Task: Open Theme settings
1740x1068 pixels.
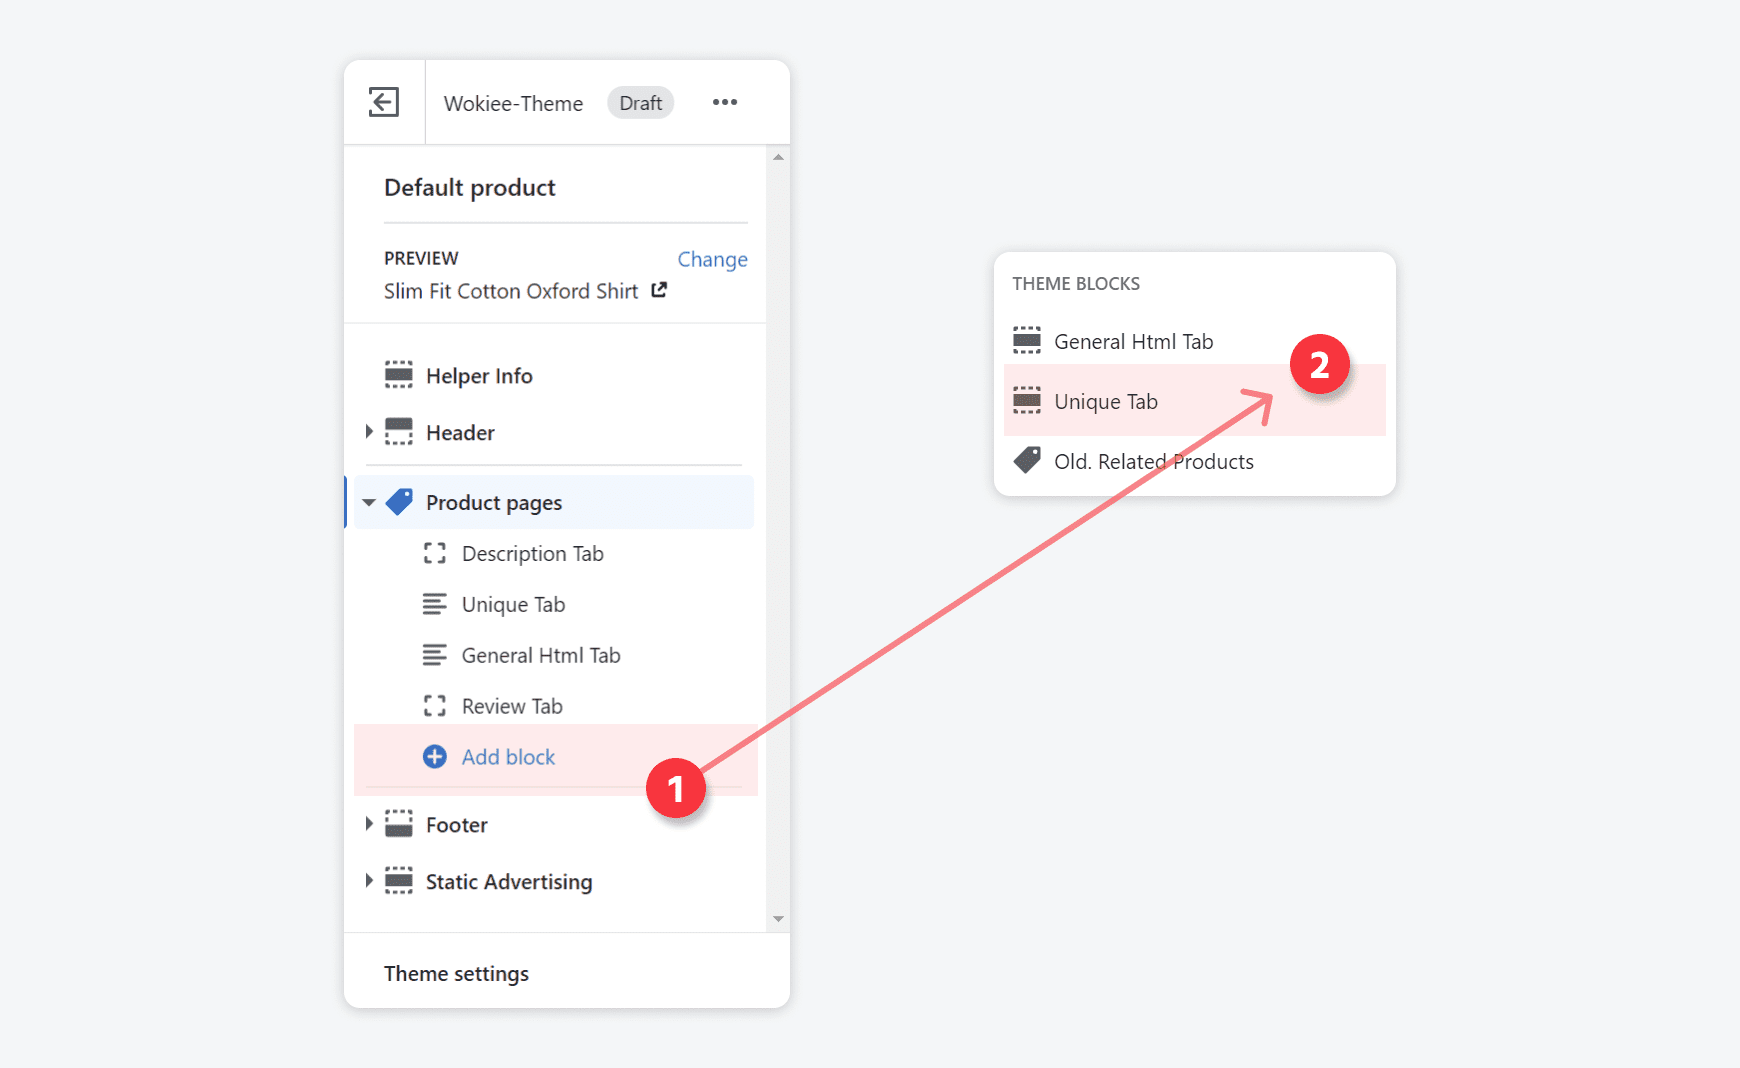Action: (456, 972)
